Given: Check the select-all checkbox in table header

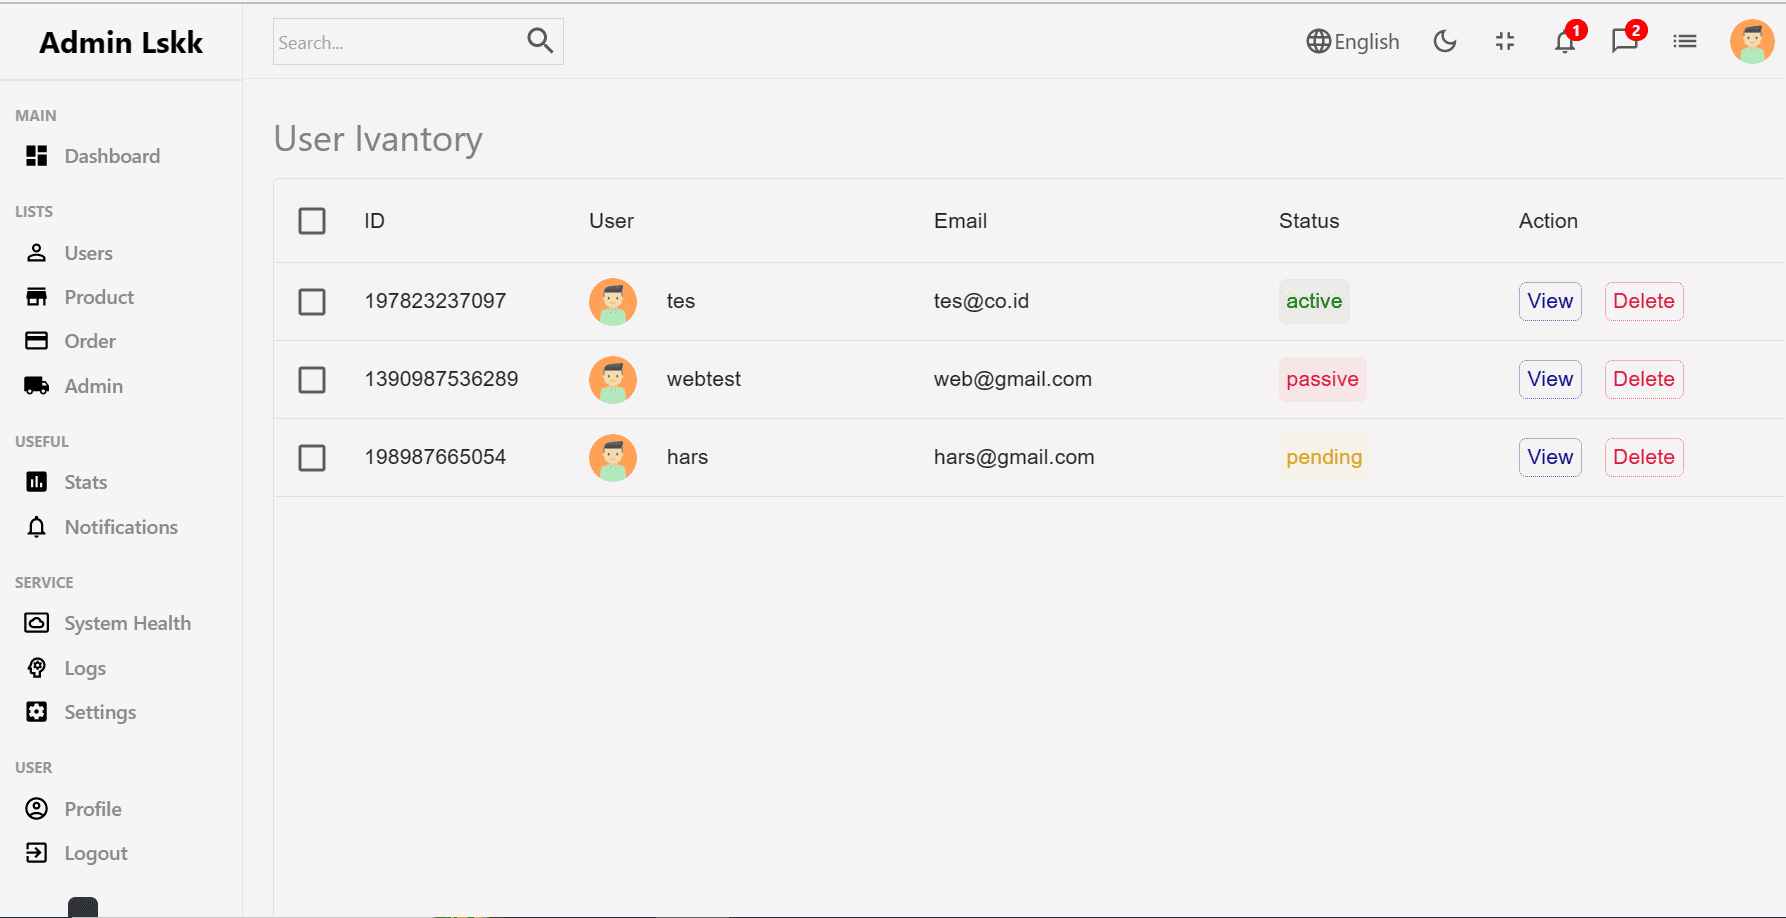Looking at the screenshot, I should (x=312, y=221).
